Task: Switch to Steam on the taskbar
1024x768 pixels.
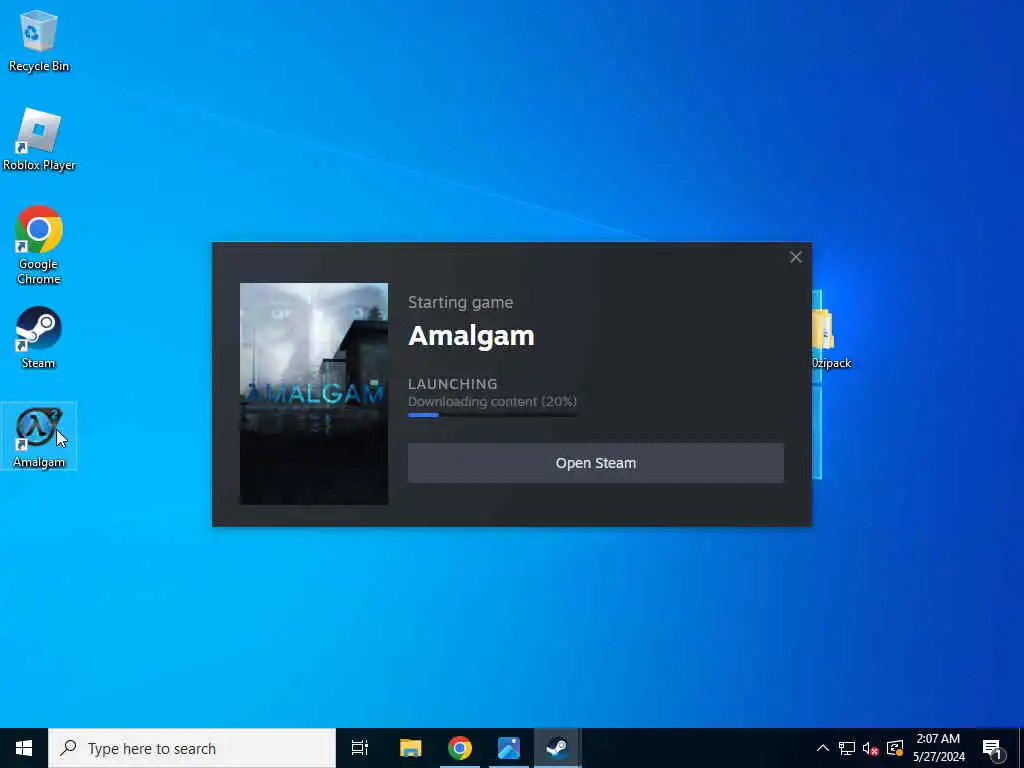Action: pos(557,748)
